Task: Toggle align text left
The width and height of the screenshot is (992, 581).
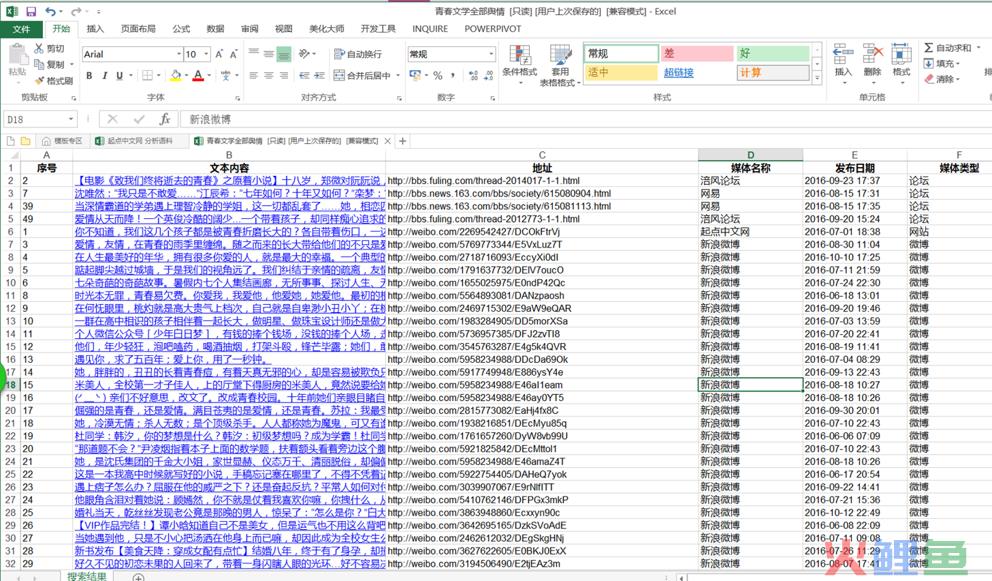Action: click(254, 75)
